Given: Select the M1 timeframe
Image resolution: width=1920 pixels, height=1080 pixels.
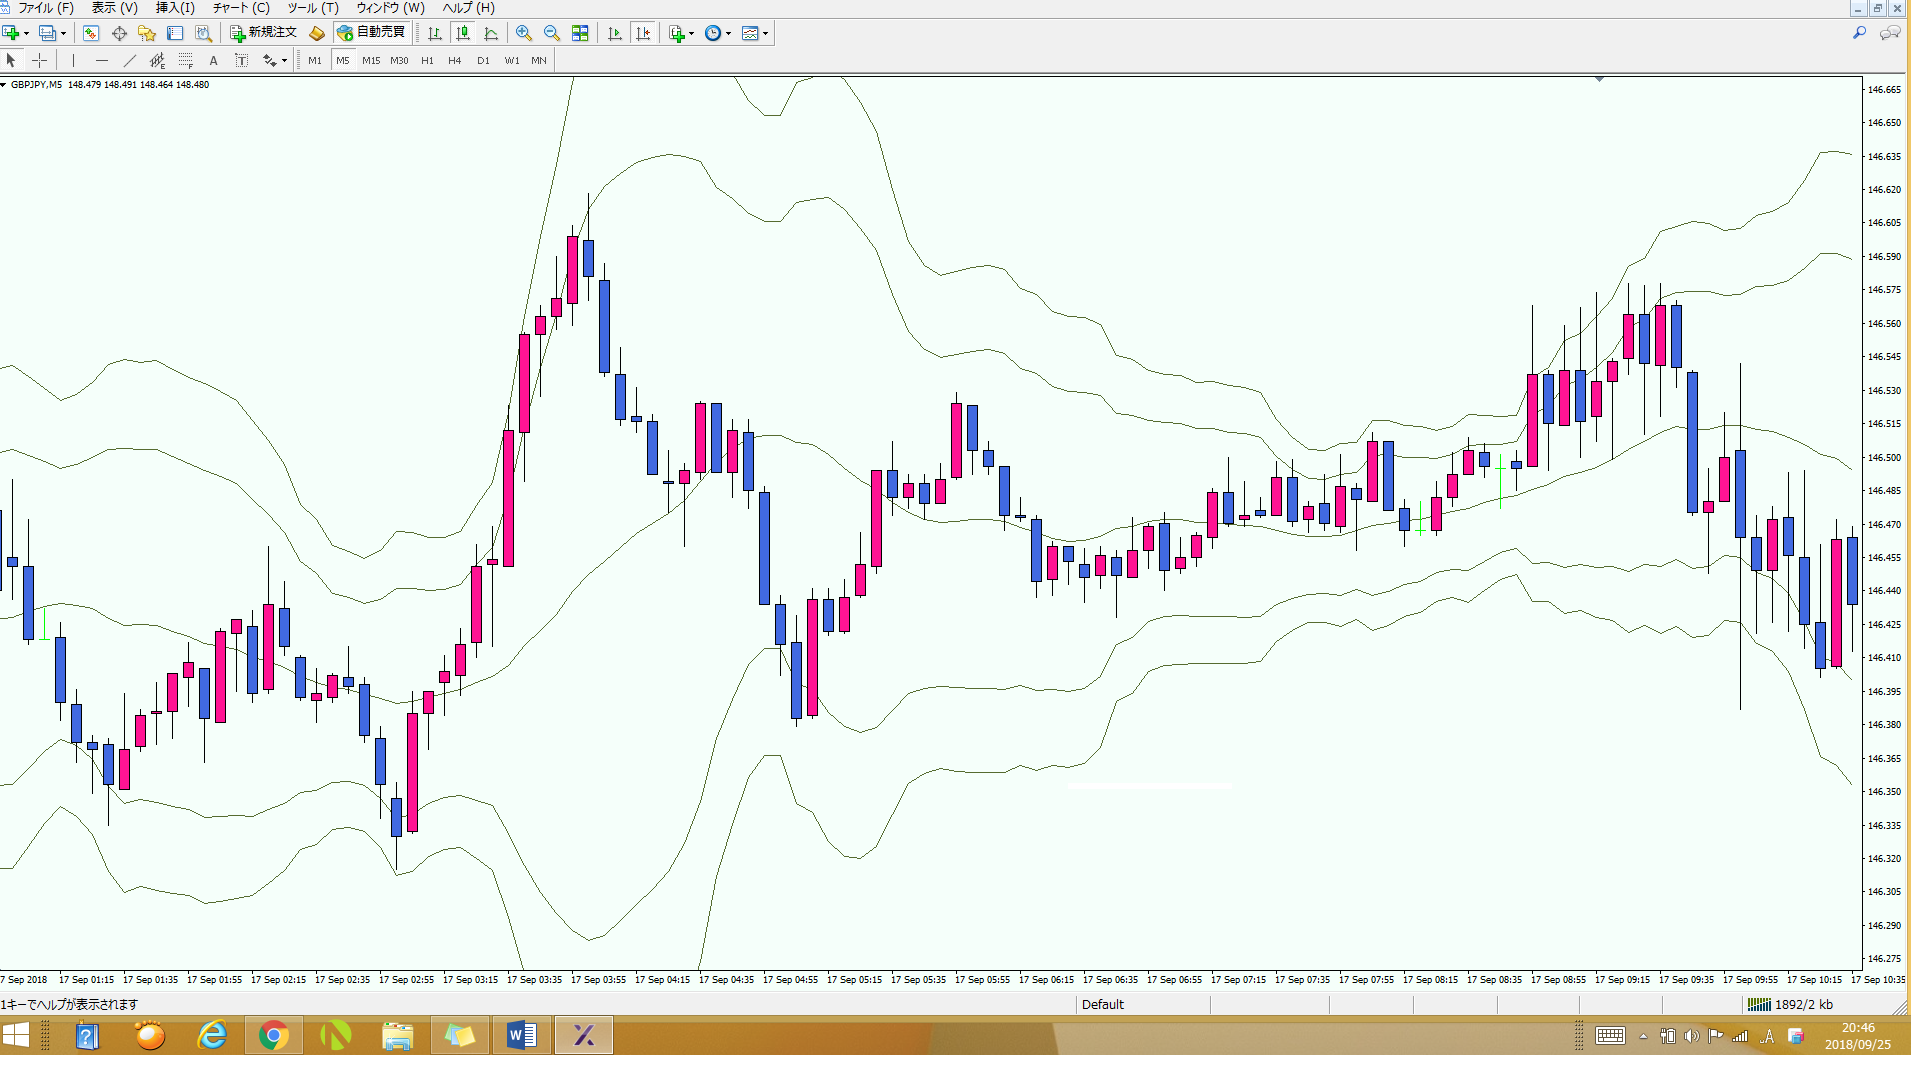Looking at the screenshot, I should 315,61.
